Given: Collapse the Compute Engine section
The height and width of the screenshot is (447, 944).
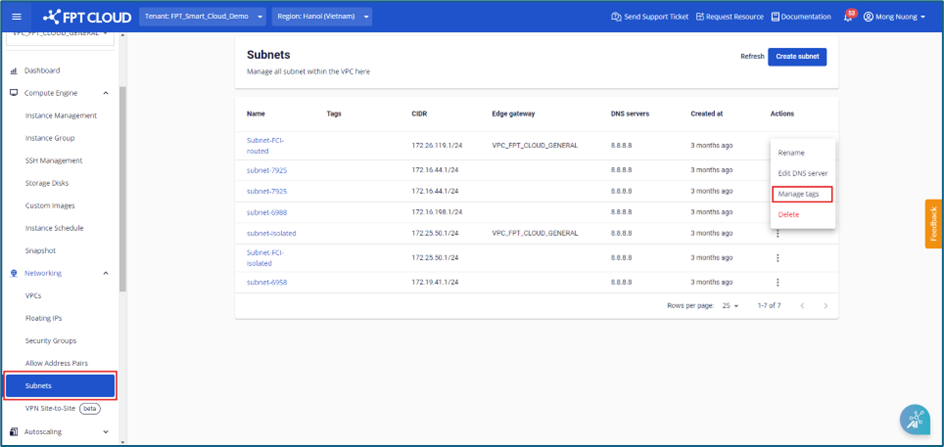Looking at the screenshot, I should click(106, 93).
